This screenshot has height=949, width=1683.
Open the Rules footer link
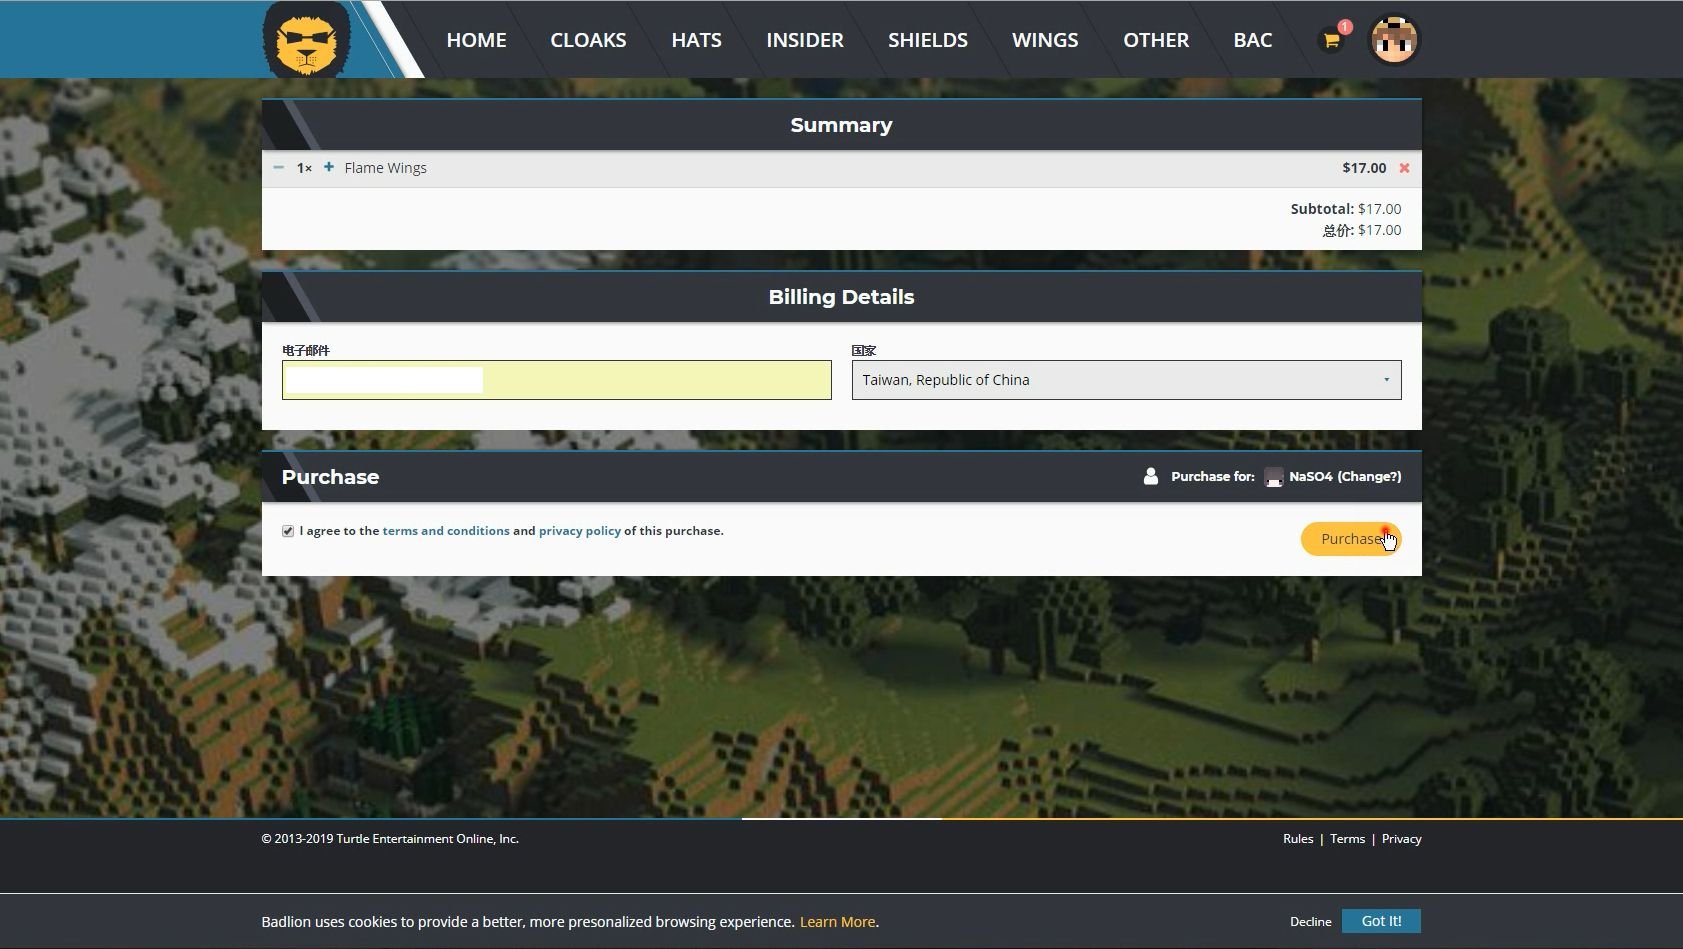1298,839
